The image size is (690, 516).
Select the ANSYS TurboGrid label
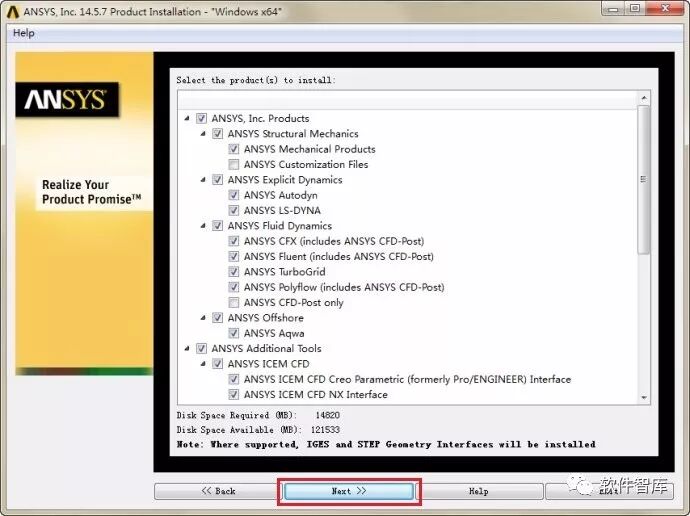[x=285, y=272]
